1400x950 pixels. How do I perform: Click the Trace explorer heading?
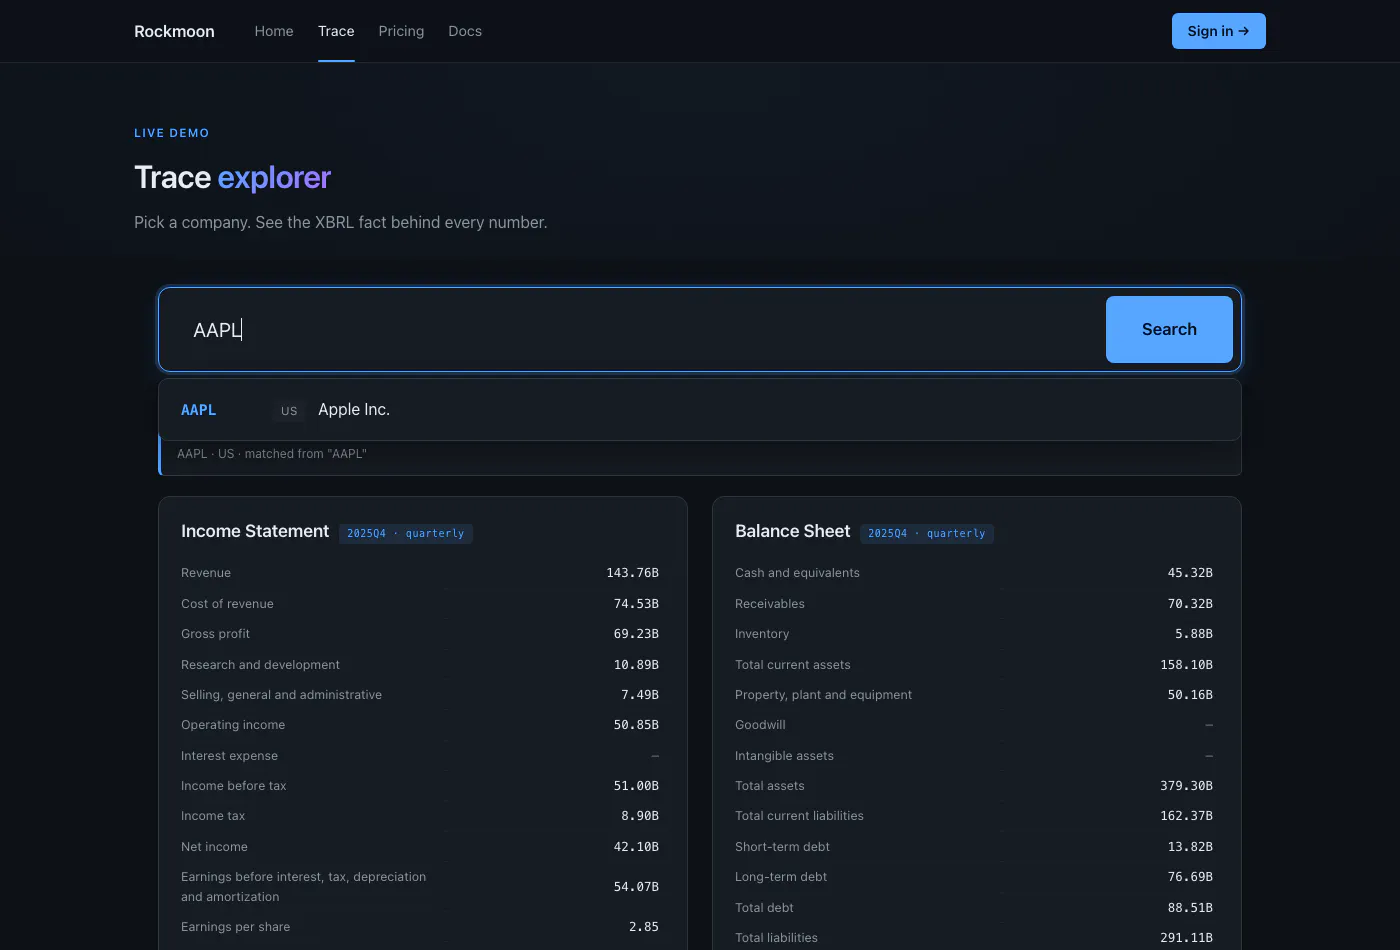point(232,177)
